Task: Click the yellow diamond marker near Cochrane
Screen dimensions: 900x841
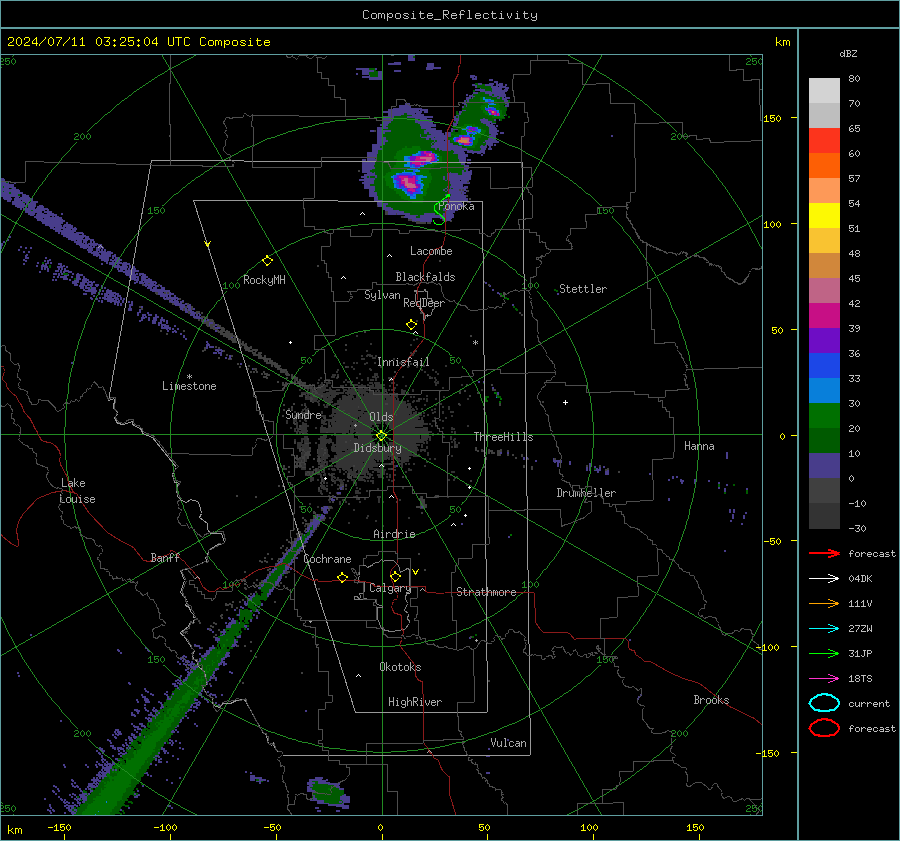Action: 342,578
